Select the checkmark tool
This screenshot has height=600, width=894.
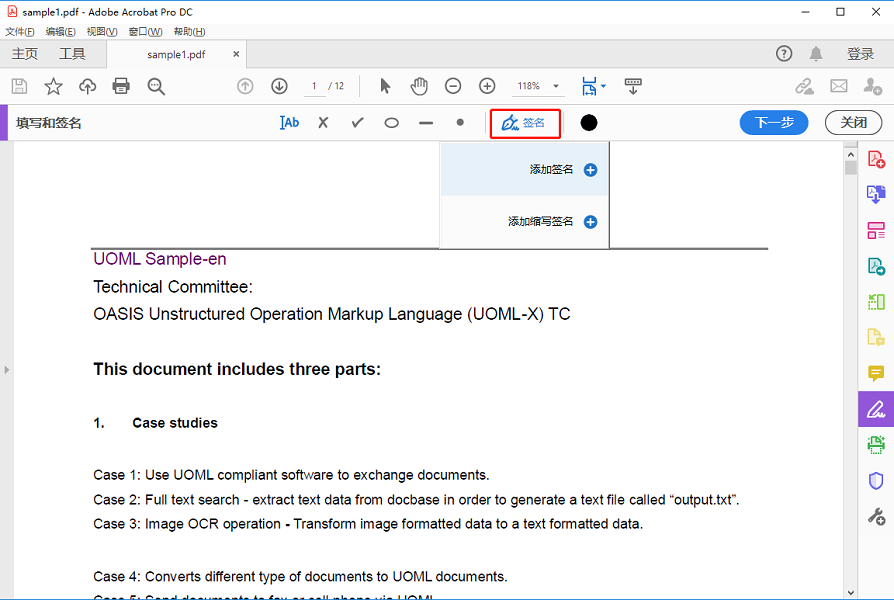click(357, 123)
